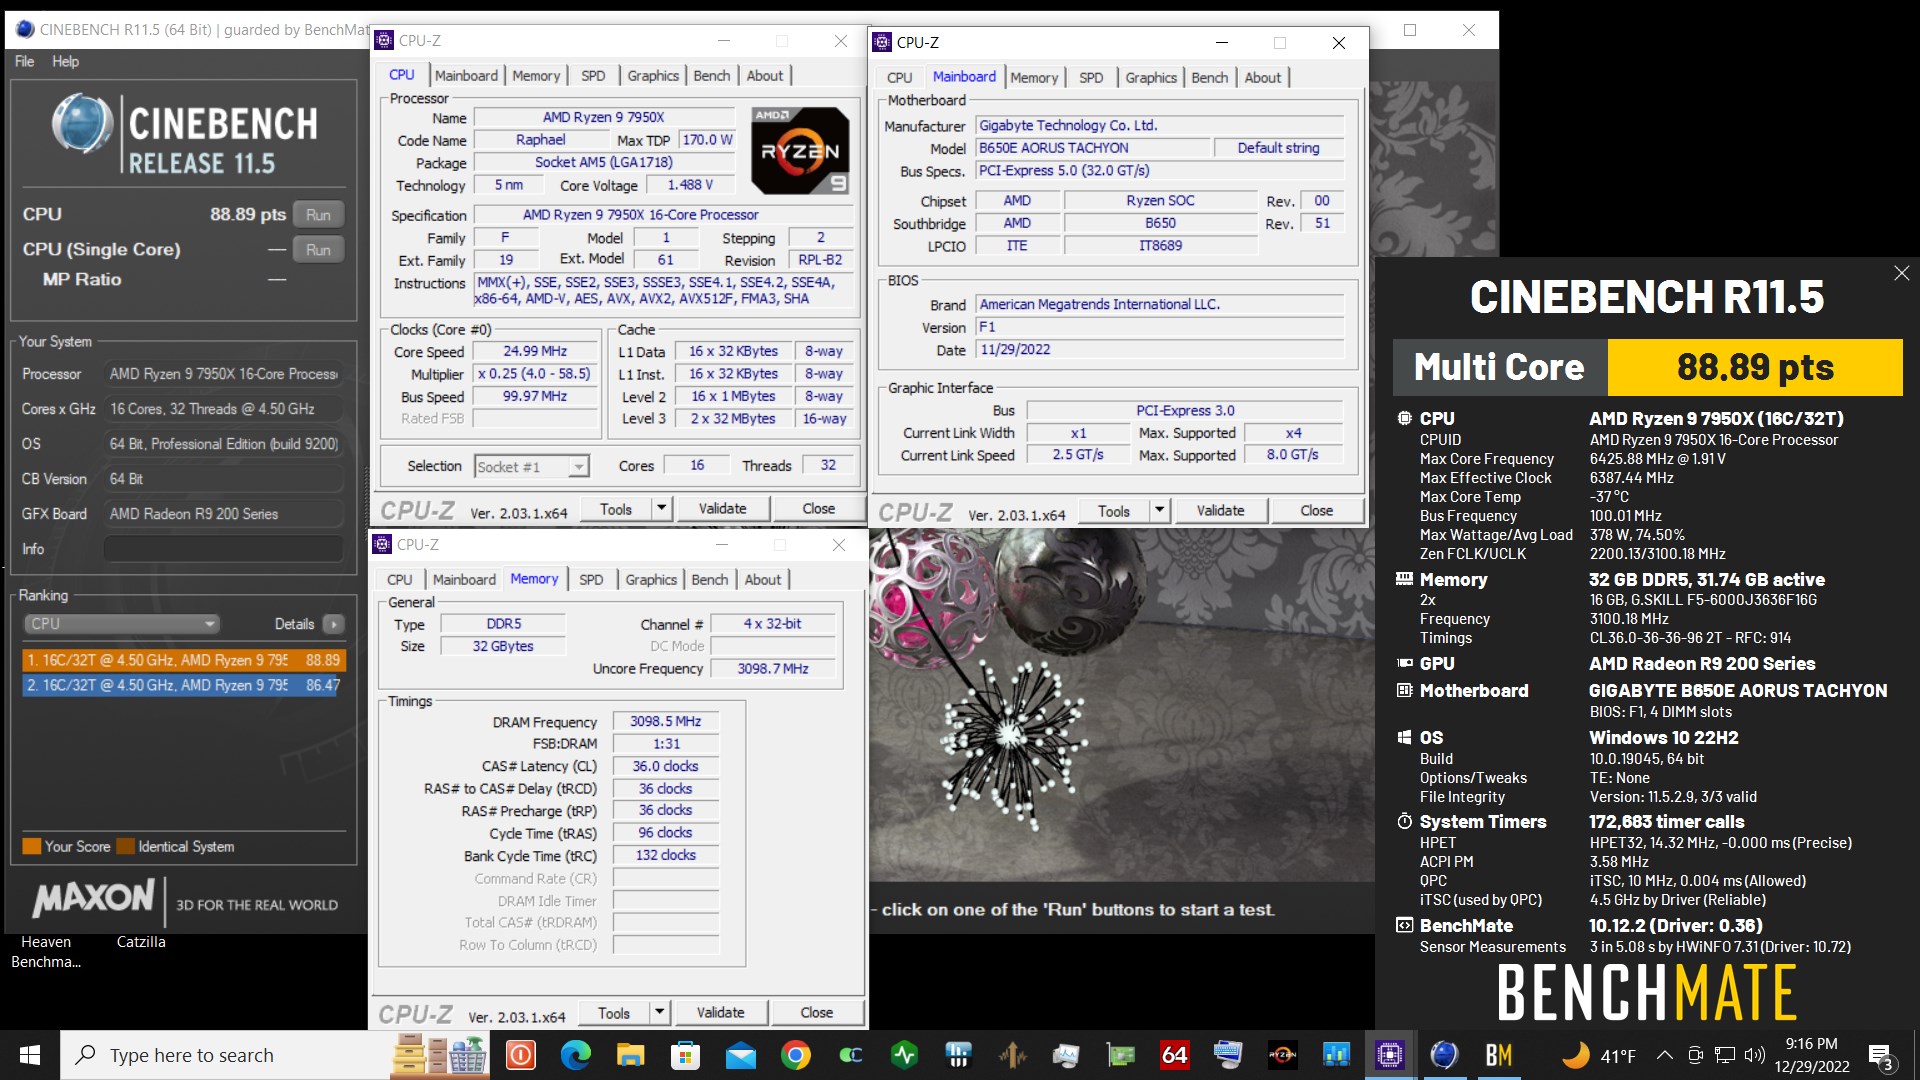Open Memory tab in top-left CPU-Z window

536,76
